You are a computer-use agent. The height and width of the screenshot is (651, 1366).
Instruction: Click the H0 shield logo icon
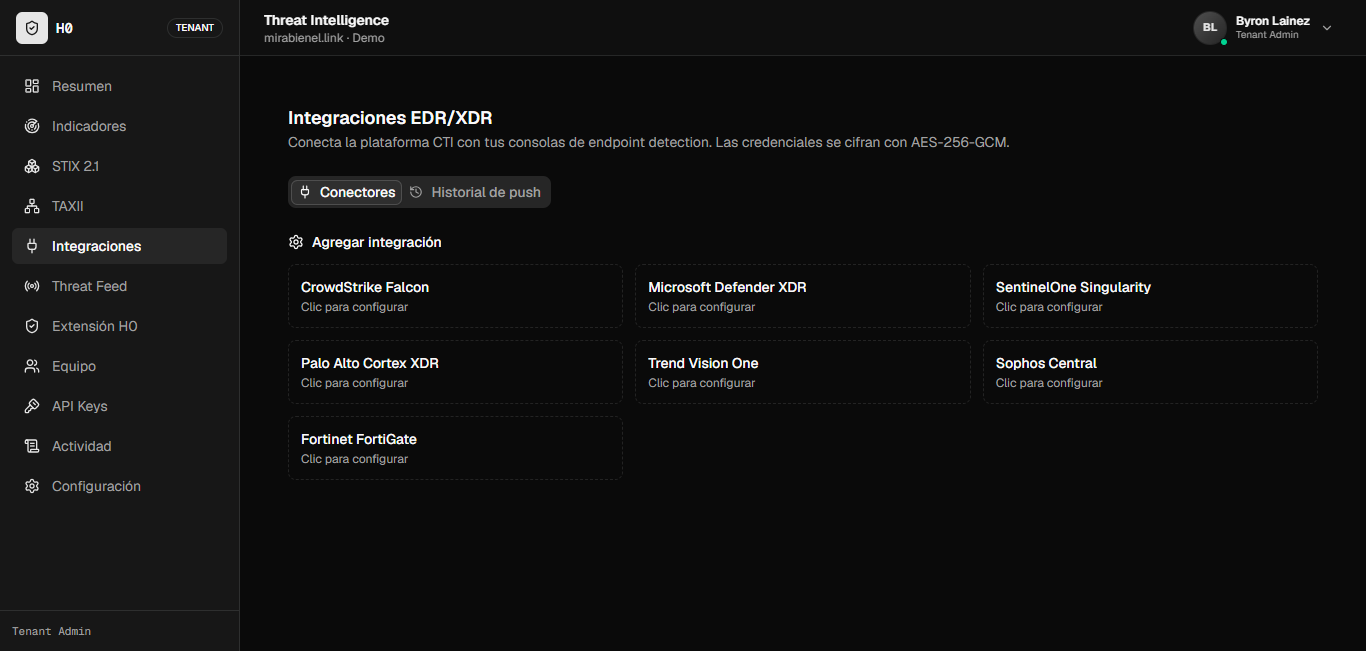[32, 28]
